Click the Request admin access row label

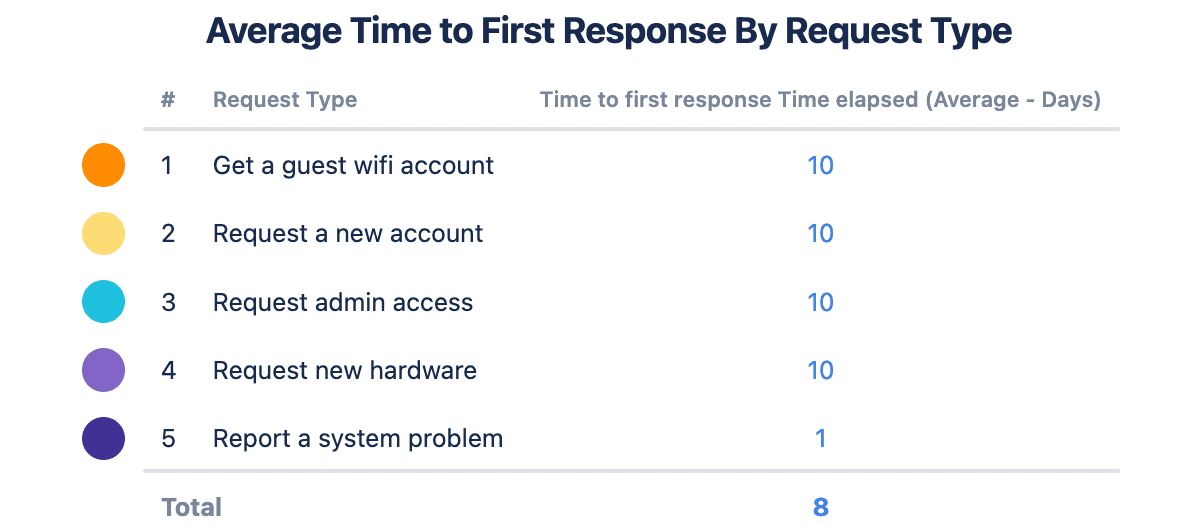(343, 302)
